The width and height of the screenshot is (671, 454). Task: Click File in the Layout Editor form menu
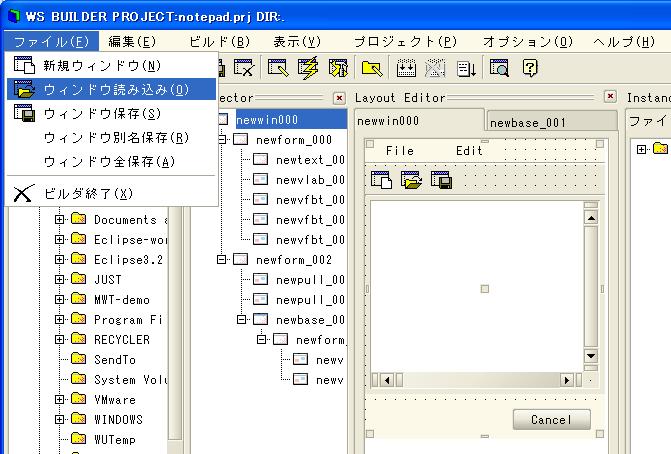coord(400,151)
